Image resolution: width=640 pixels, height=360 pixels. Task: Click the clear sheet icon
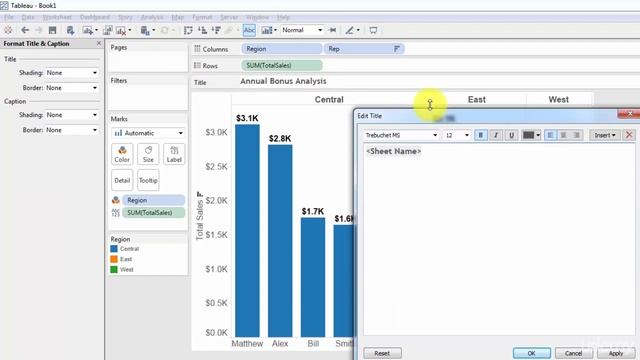[x=121, y=30]
